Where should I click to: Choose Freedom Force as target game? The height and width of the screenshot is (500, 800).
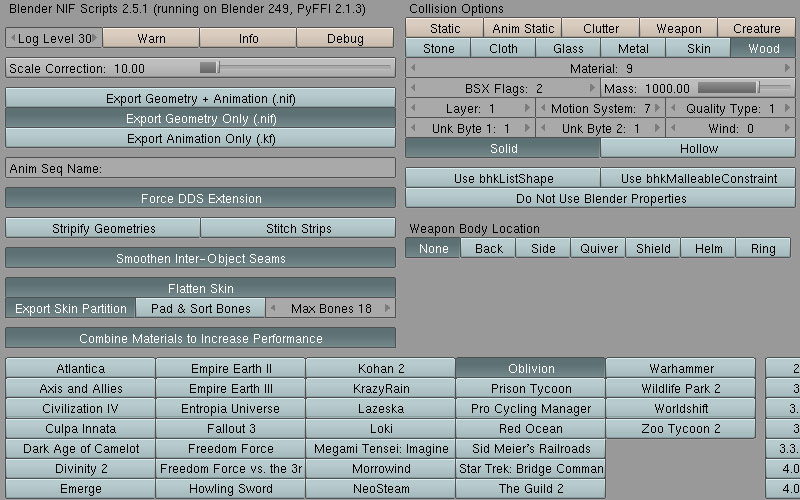231,448
